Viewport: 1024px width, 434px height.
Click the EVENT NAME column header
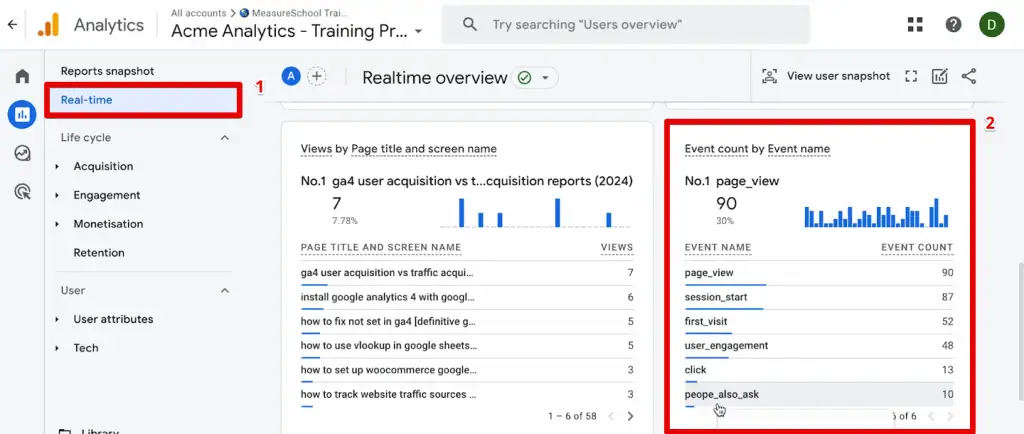pyautogui.click(x=718, y=247)
